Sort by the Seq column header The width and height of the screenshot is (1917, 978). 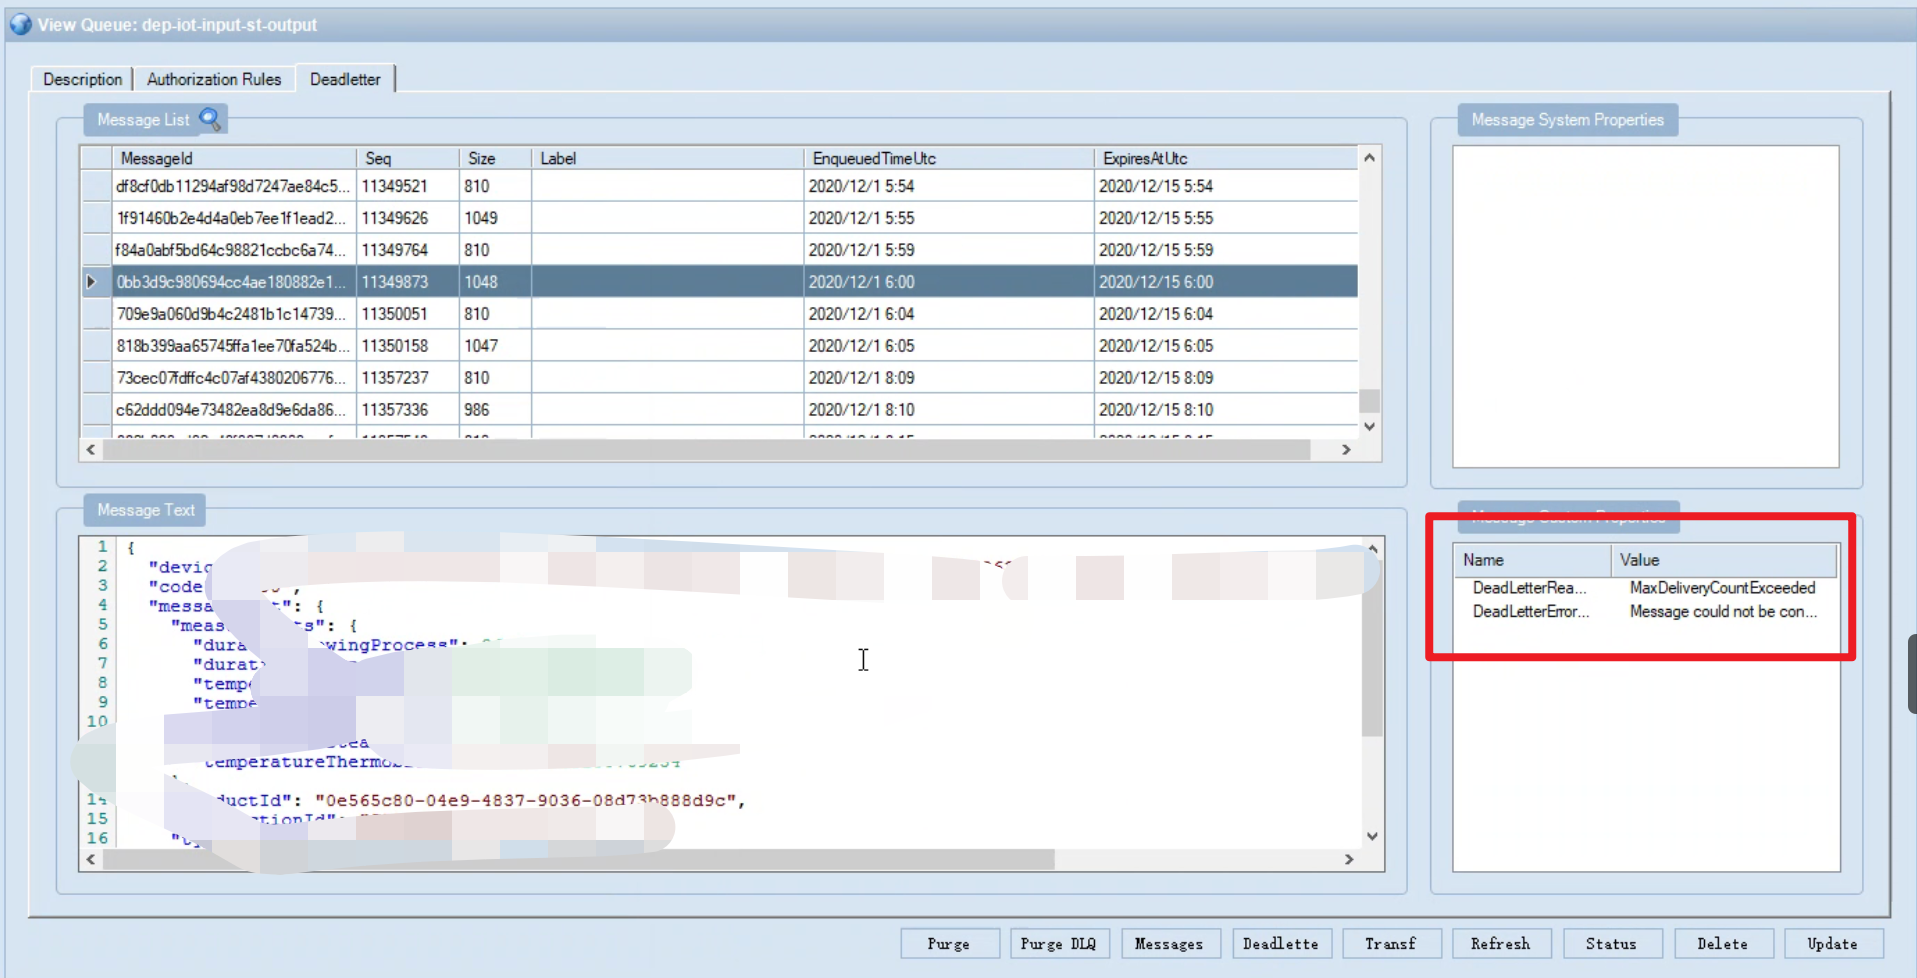[x=378, y=158]
